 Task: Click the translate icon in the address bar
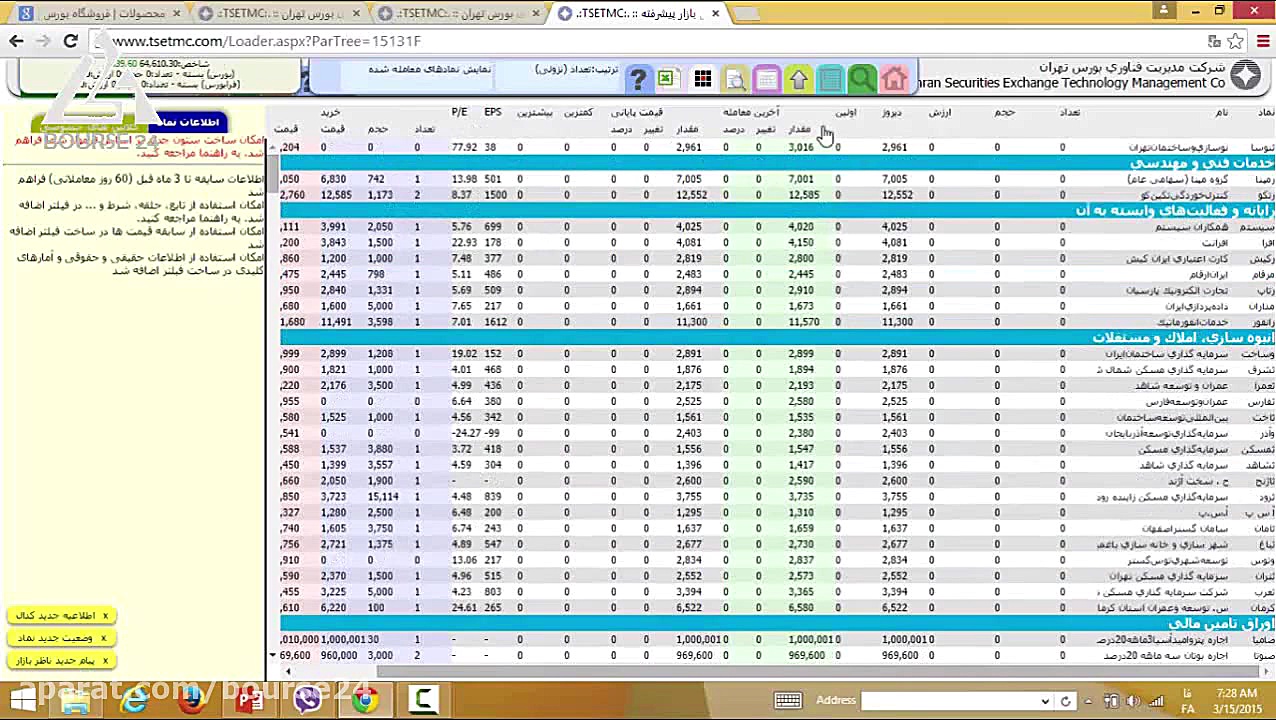[1214, 41]
